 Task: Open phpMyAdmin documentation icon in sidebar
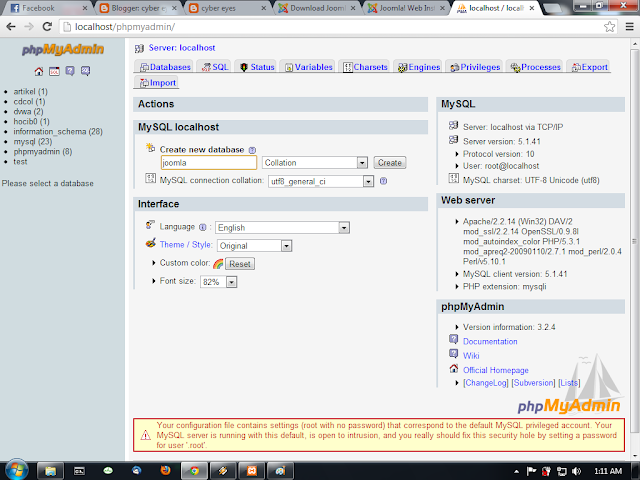click(70, 71)
